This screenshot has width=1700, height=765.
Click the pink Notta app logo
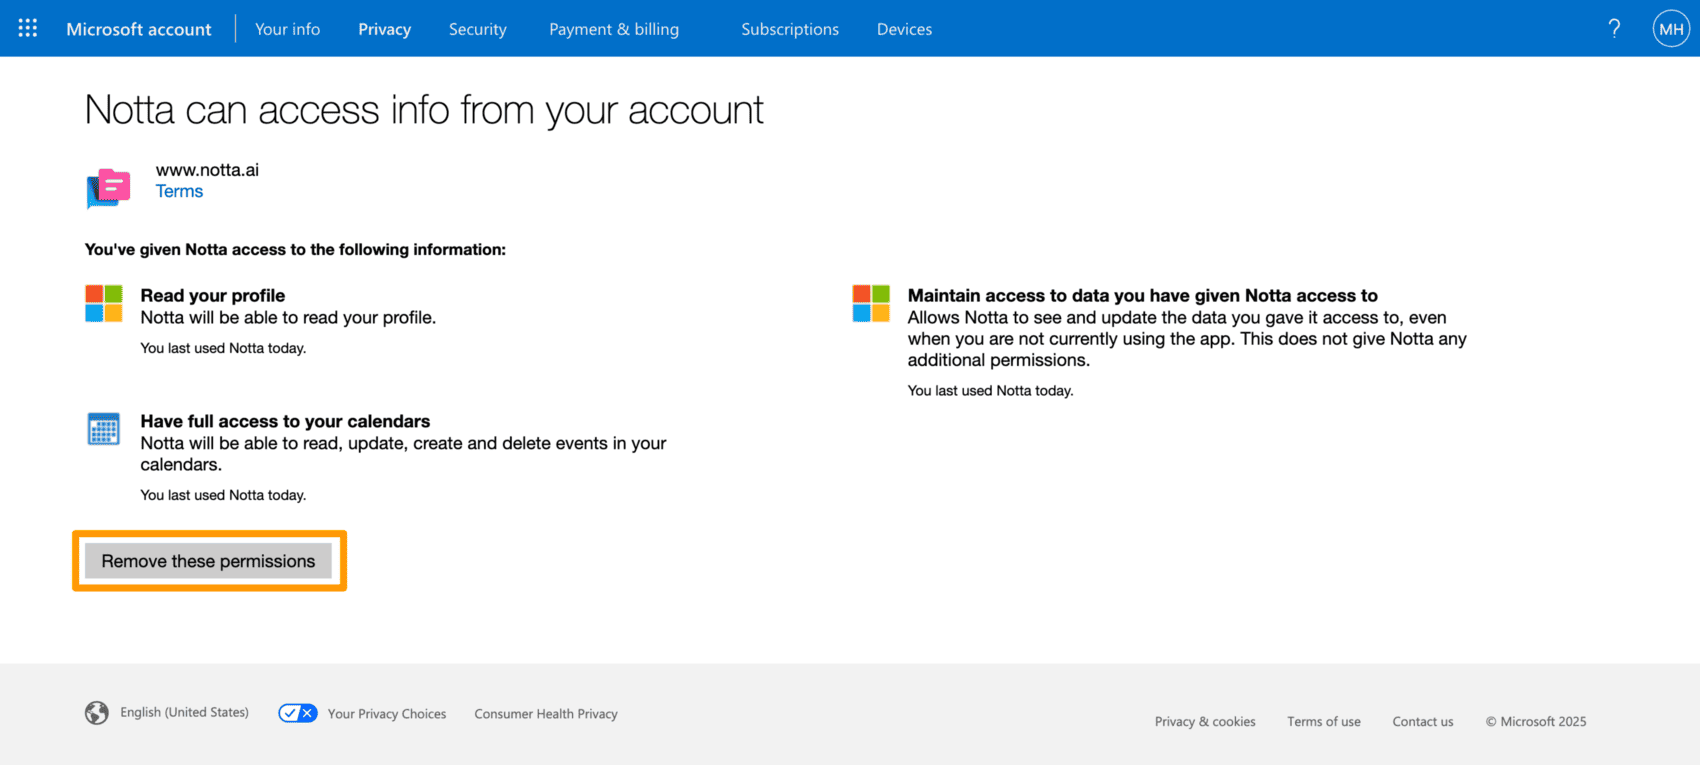[x=108, y=187]
